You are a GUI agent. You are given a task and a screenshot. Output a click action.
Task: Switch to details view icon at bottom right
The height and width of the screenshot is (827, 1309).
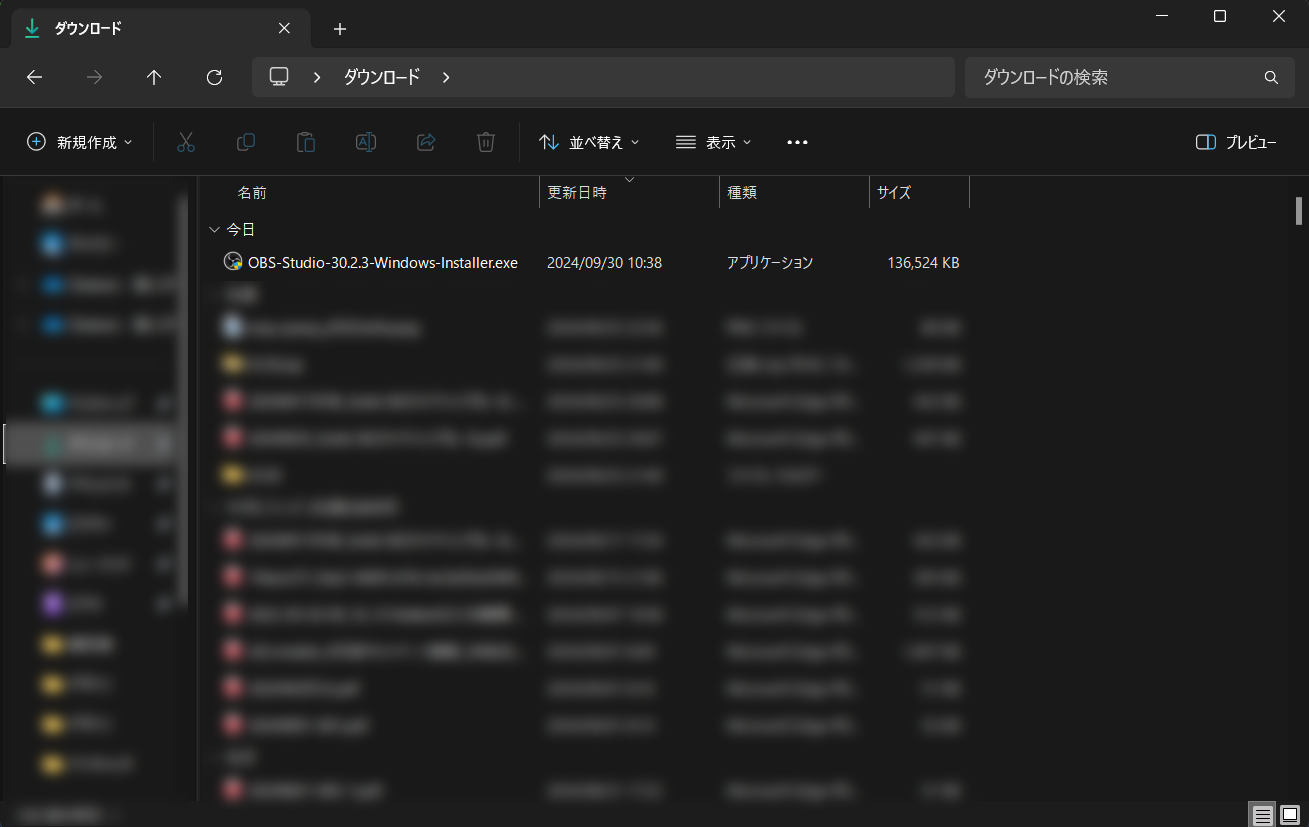pyautogui.click(x=1263, y=814)
